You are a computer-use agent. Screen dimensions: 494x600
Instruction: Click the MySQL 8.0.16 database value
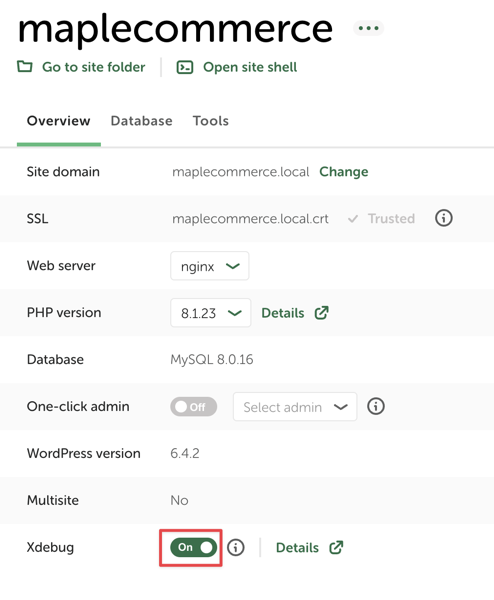tap(212, 360)
